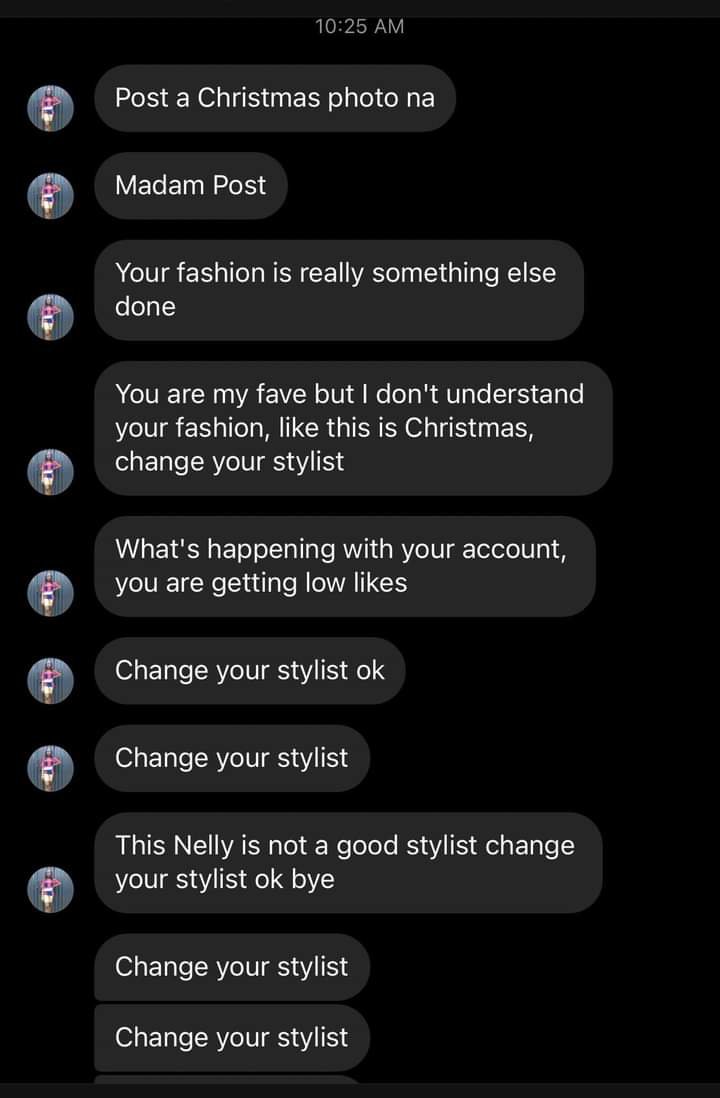Select "Your fashion is really something else done" bubble
The height and width of the screenshot is (1098, 720).
[x=338, y=289]
